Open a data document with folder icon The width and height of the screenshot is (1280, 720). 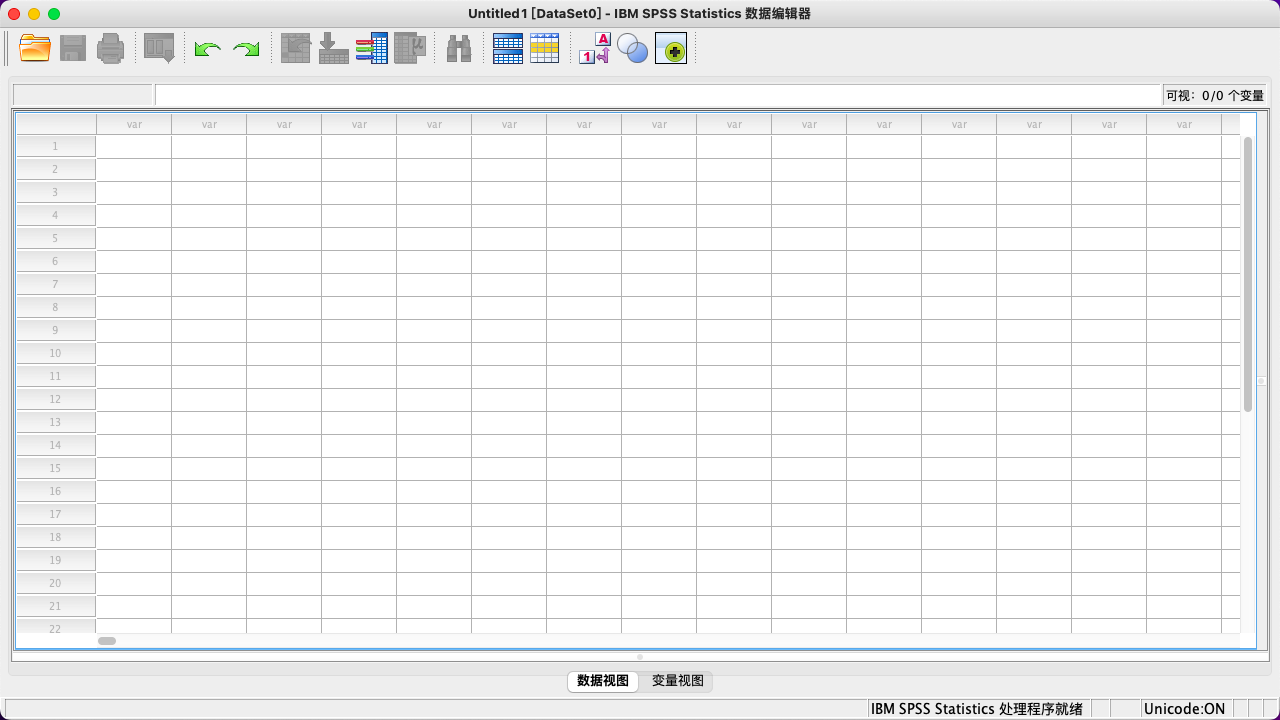[x=35, y=48]
